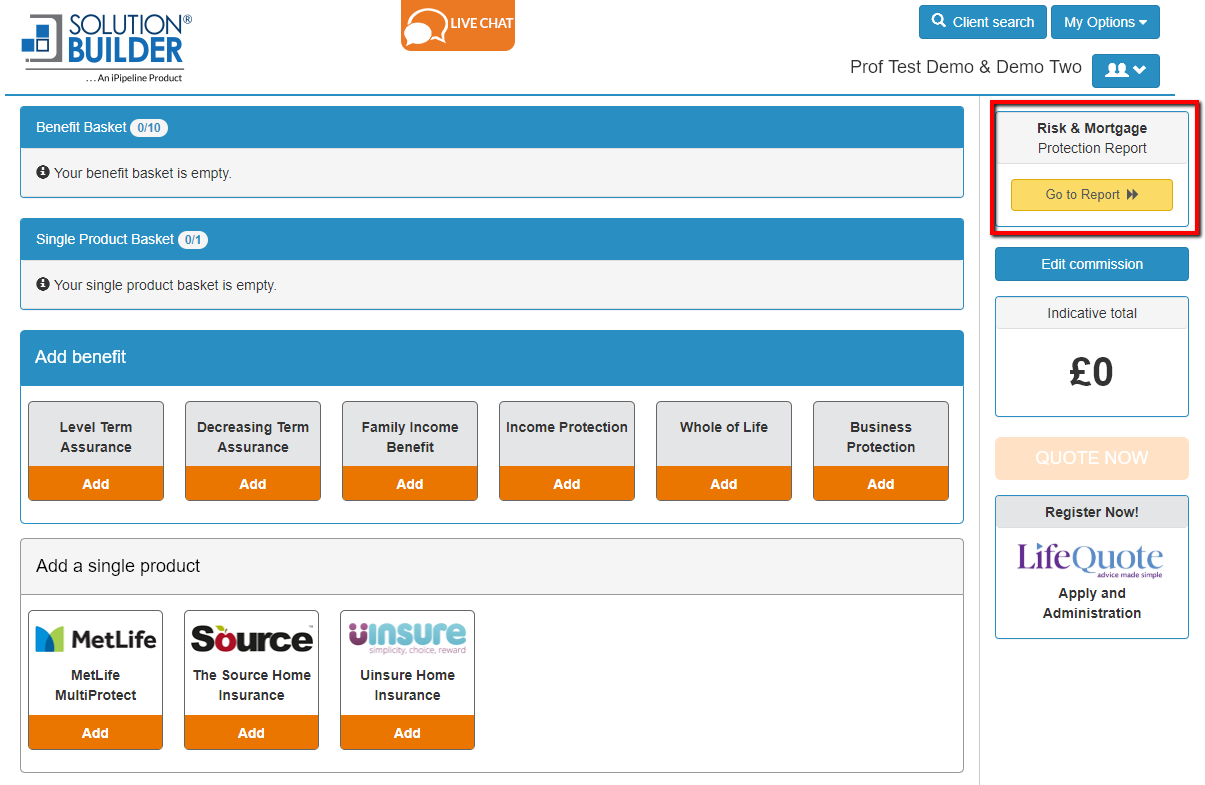Click the Benefit Basket info icon
The image size is (1205, 785).
(x=43, y=173)
